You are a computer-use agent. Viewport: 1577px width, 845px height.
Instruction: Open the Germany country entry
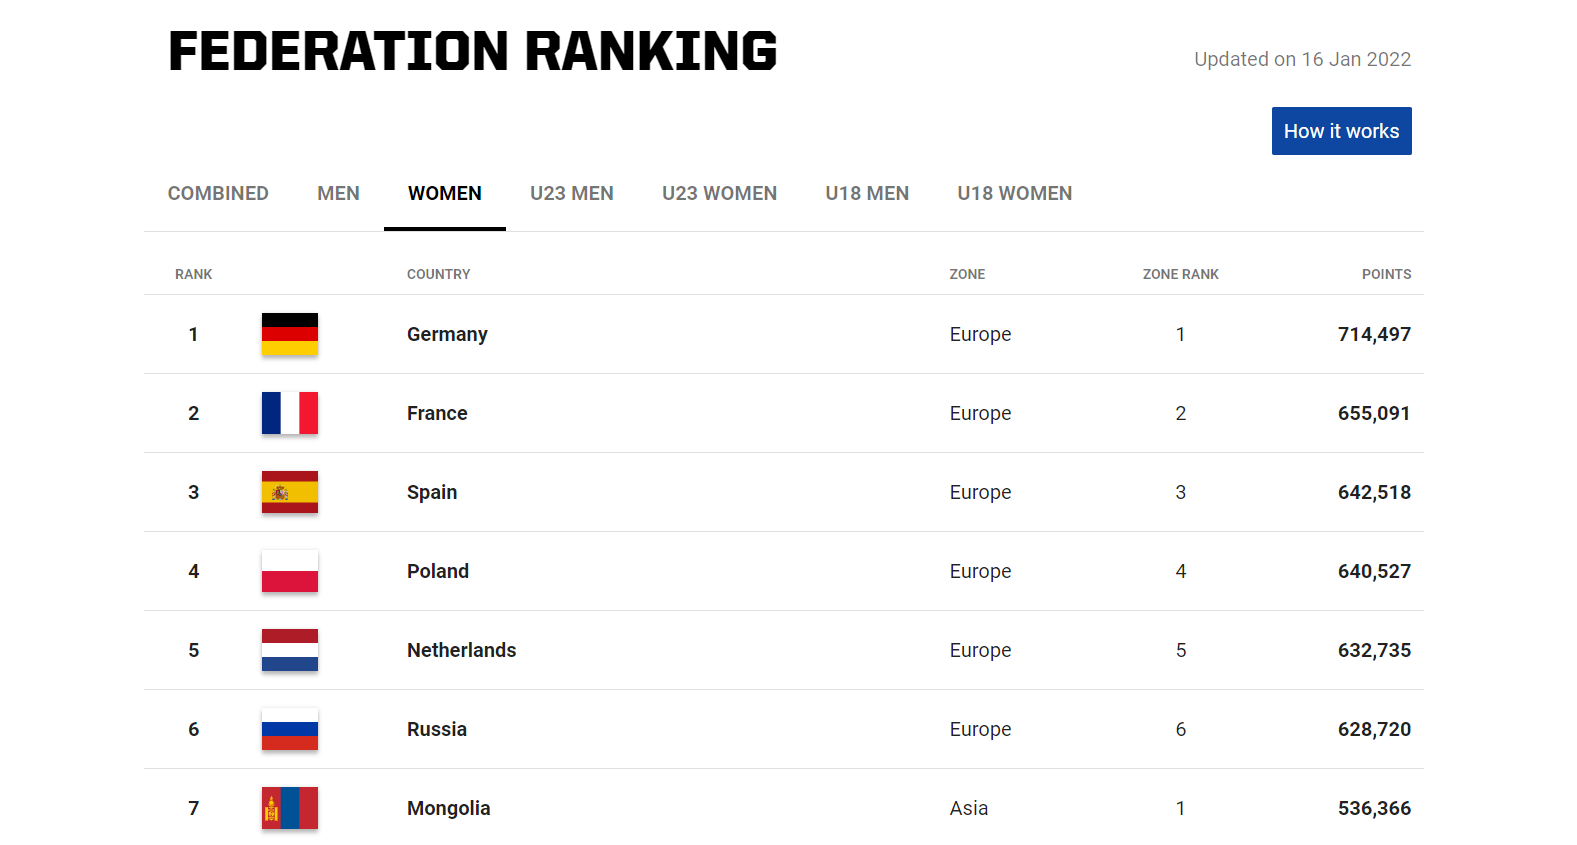tap(446, 334)
